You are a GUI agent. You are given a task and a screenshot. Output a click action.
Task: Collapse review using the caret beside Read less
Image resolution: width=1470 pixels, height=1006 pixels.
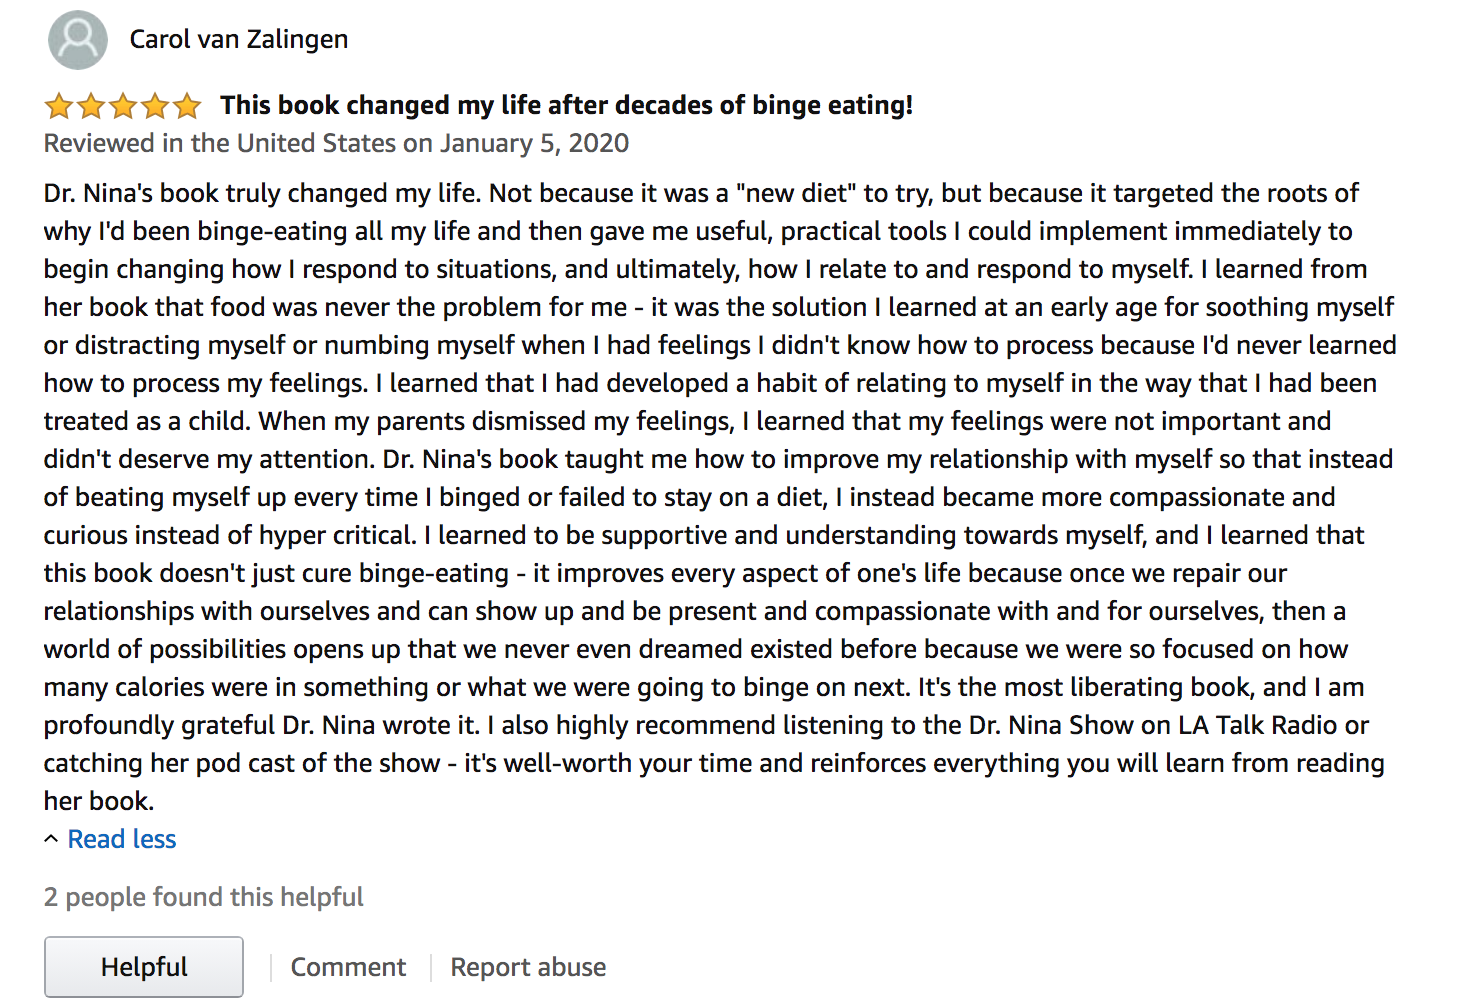pos(51,839)
